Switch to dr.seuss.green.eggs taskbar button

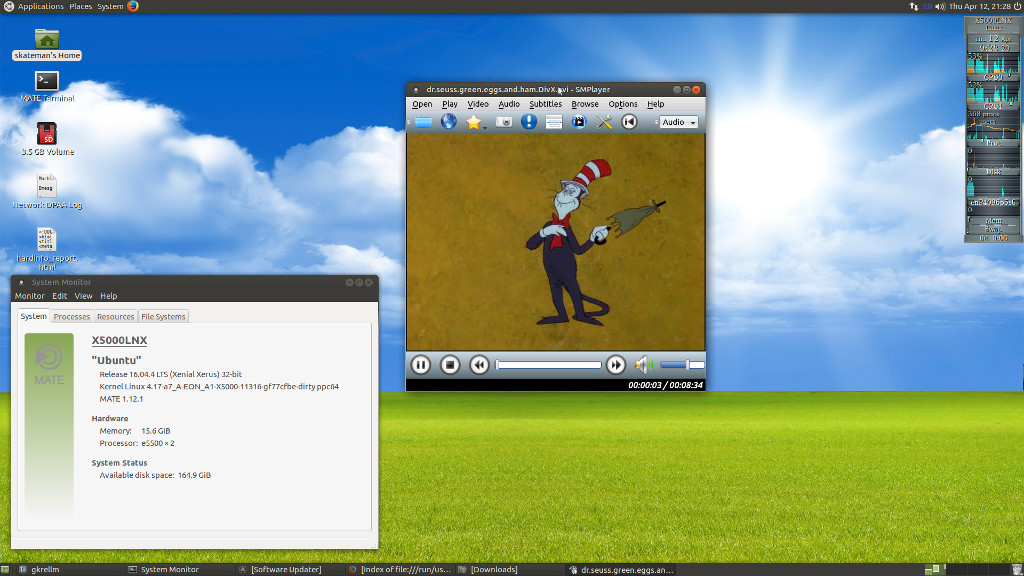coord(620,569)
